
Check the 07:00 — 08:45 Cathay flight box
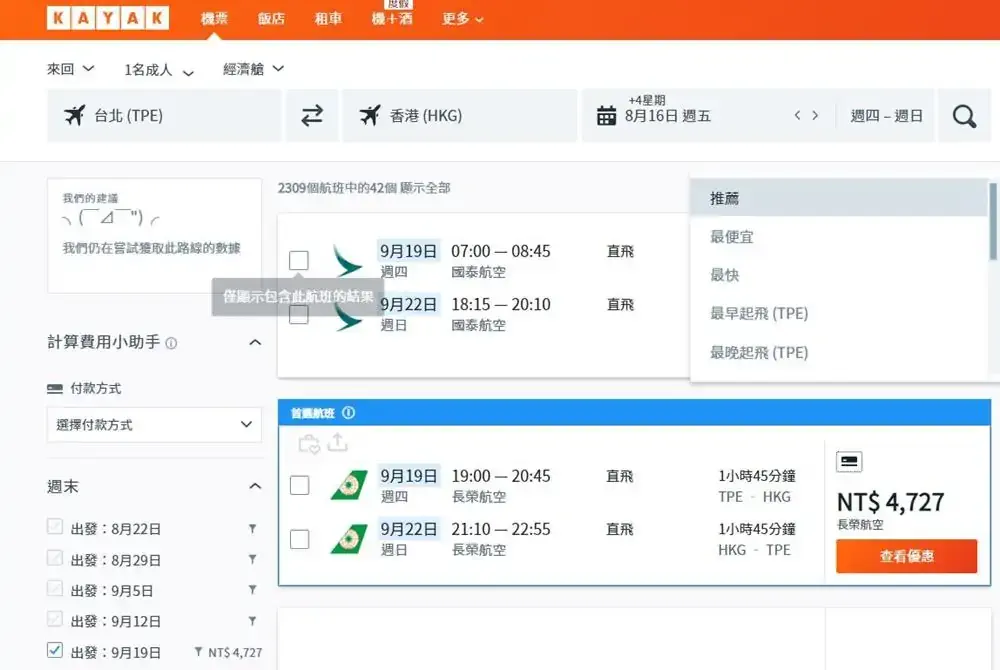click(298, 260)
